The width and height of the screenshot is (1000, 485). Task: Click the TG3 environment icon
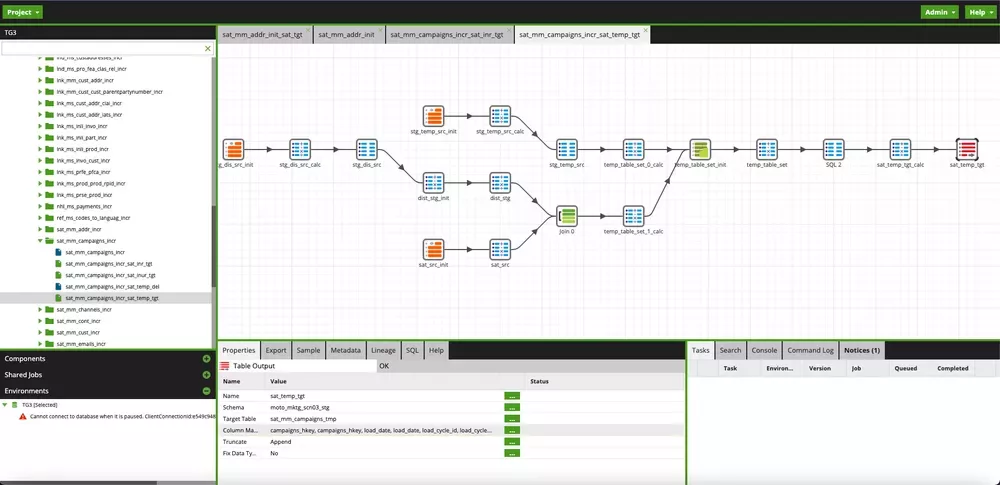[15, 405]
